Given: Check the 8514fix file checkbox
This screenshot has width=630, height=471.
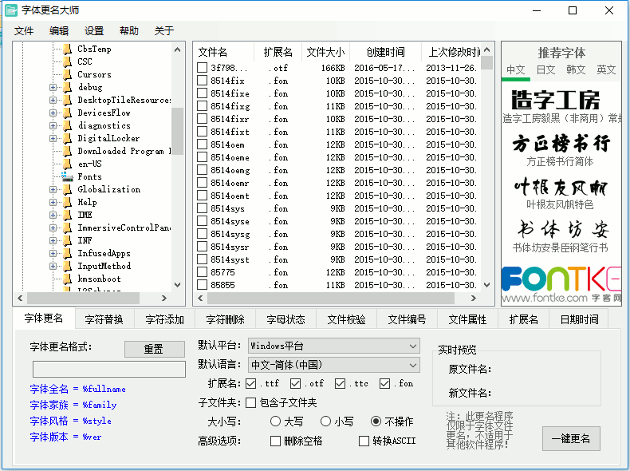Looking at the screenshot, I should coord(202,80).
